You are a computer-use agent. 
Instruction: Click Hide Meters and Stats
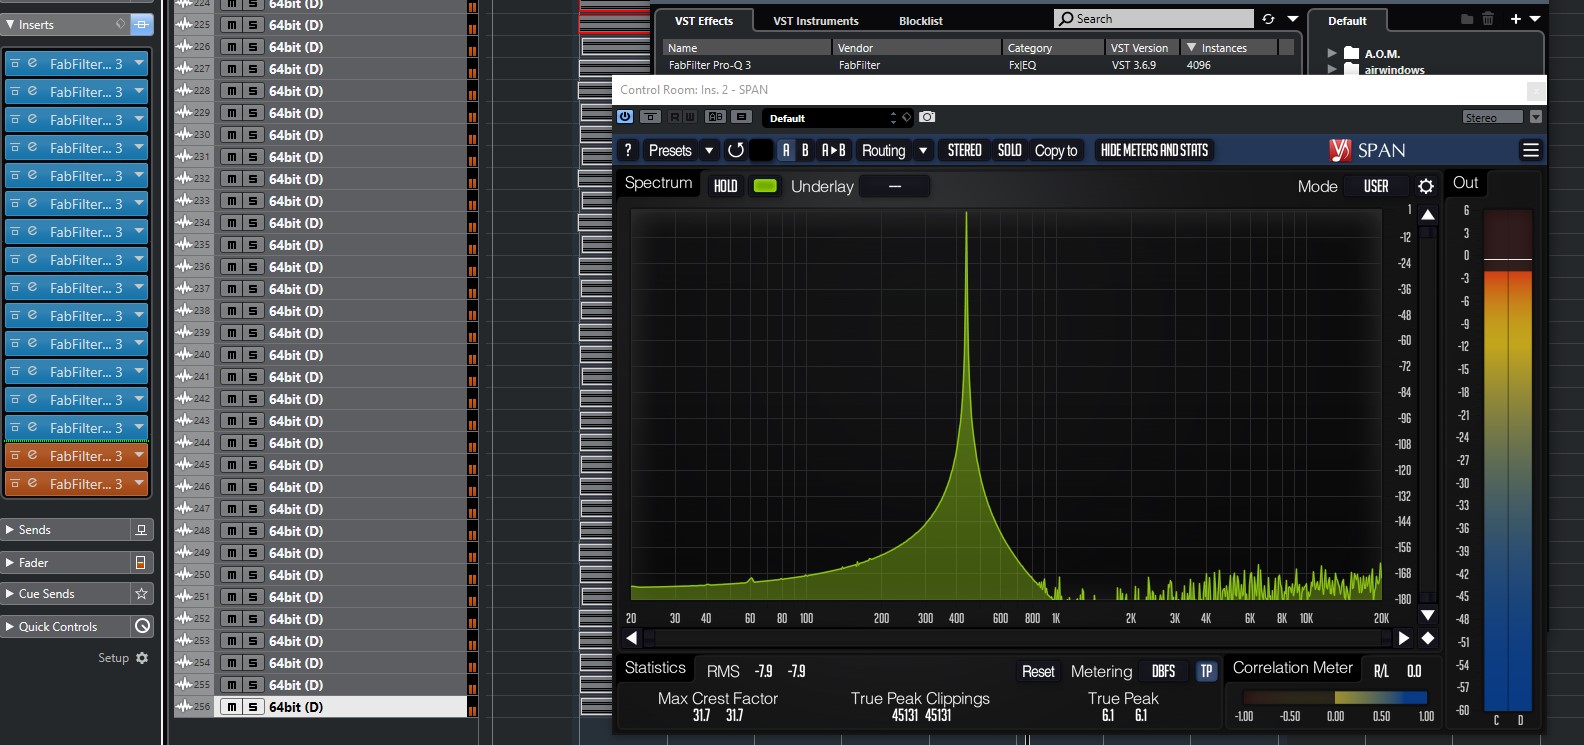coord(1154,150)
